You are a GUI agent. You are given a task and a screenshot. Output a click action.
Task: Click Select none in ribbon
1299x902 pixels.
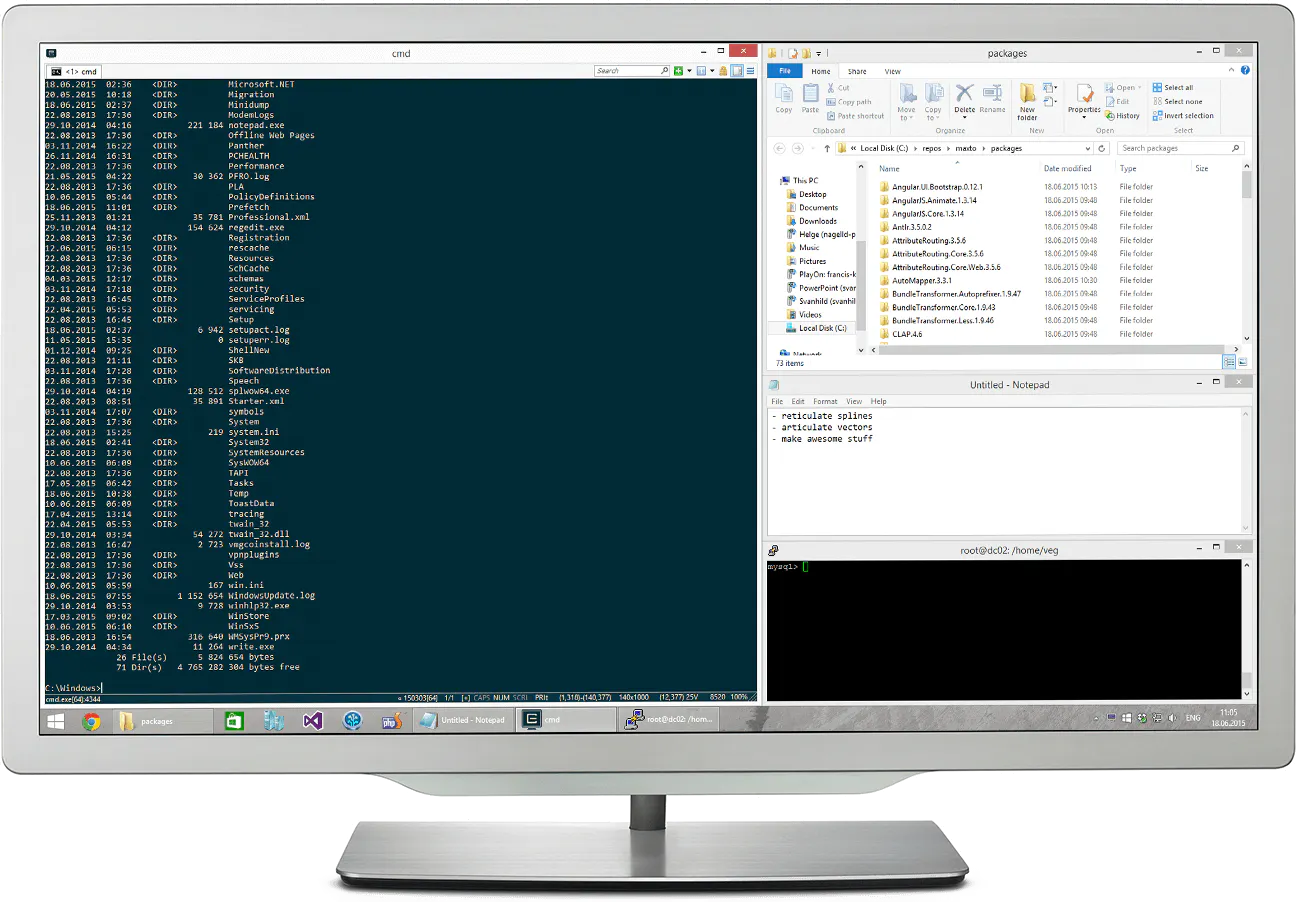pos(1177,102)
